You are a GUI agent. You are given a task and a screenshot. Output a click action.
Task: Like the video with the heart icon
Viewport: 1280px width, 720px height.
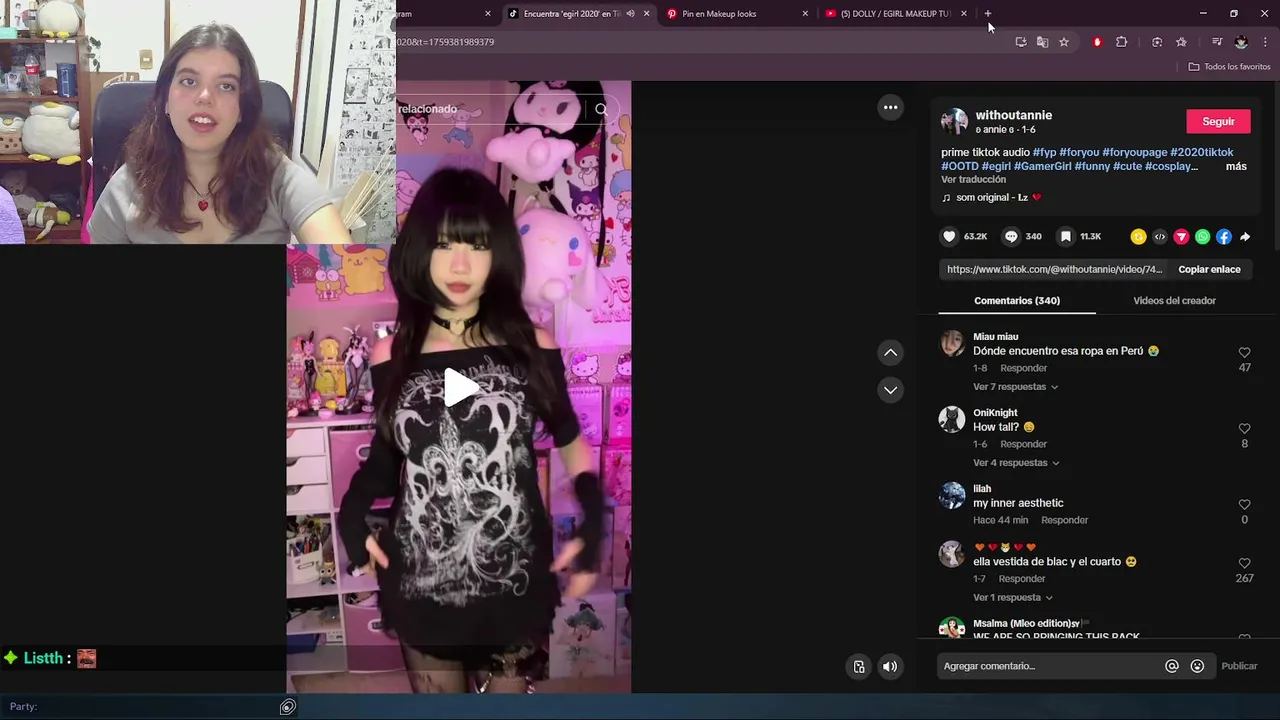pos(949,237)
